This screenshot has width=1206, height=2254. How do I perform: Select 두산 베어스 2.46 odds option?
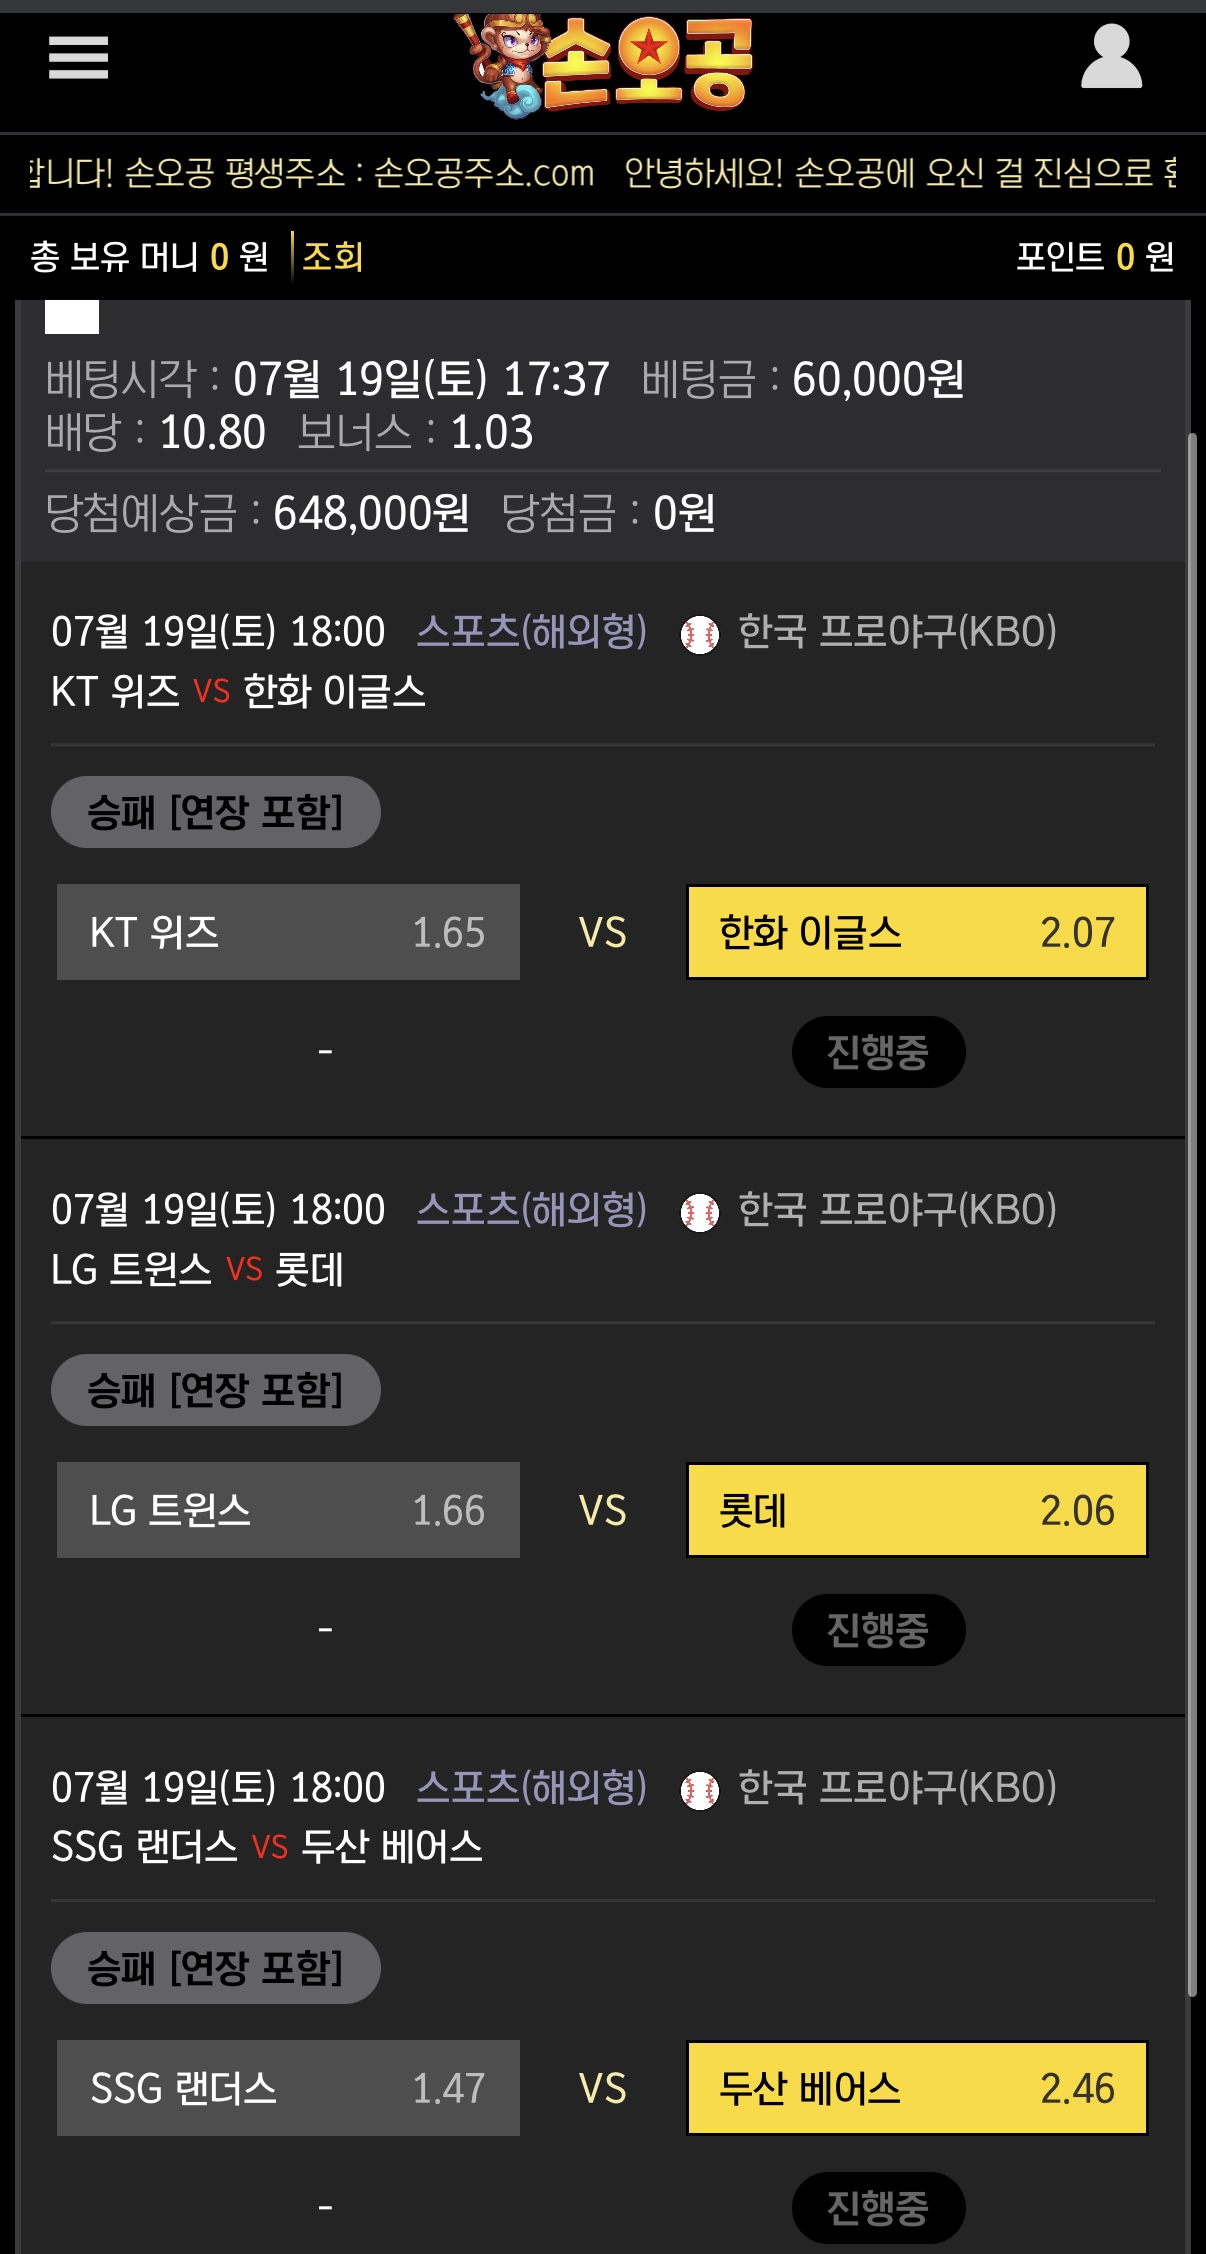(x=917, y=2088)
